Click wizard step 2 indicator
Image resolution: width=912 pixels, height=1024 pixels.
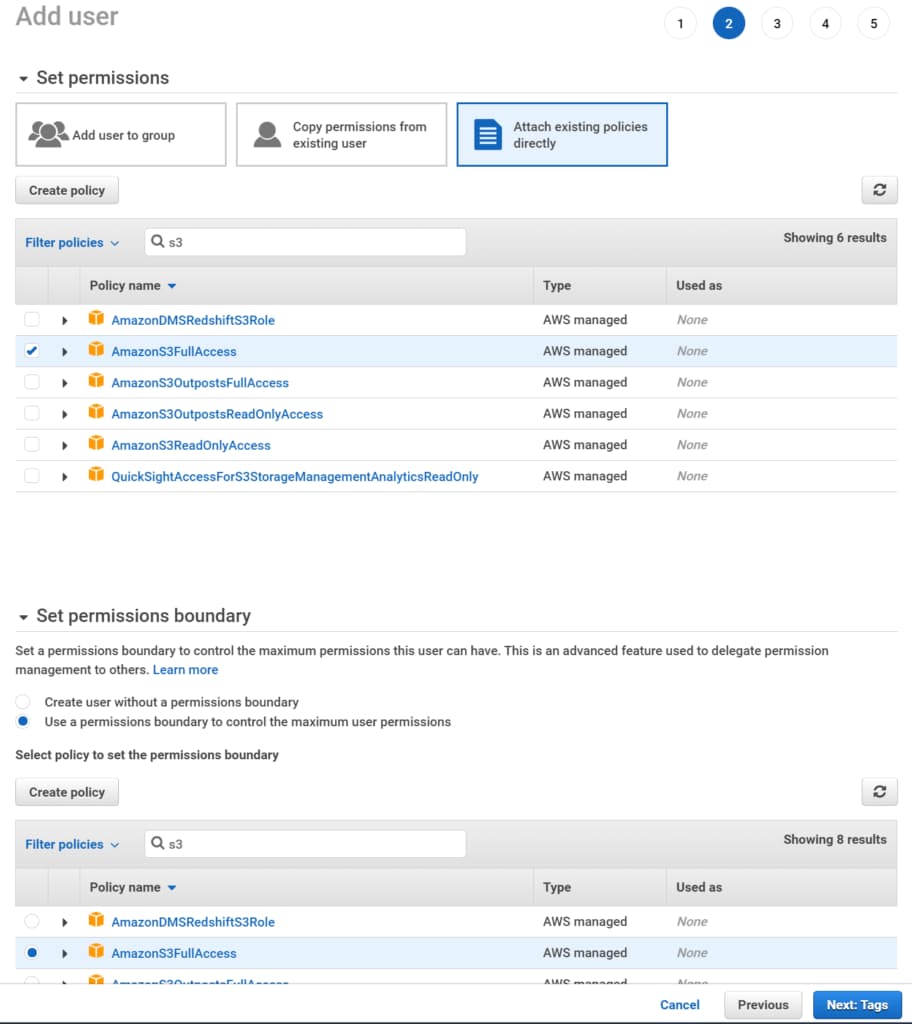728,24
